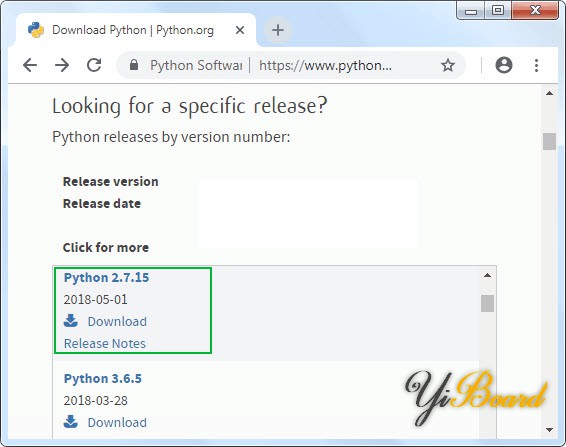Open the Chrome three-dot menu
The width and height of the screenshot is (566, 447).
pyautogui.click(x=536, y=65)
